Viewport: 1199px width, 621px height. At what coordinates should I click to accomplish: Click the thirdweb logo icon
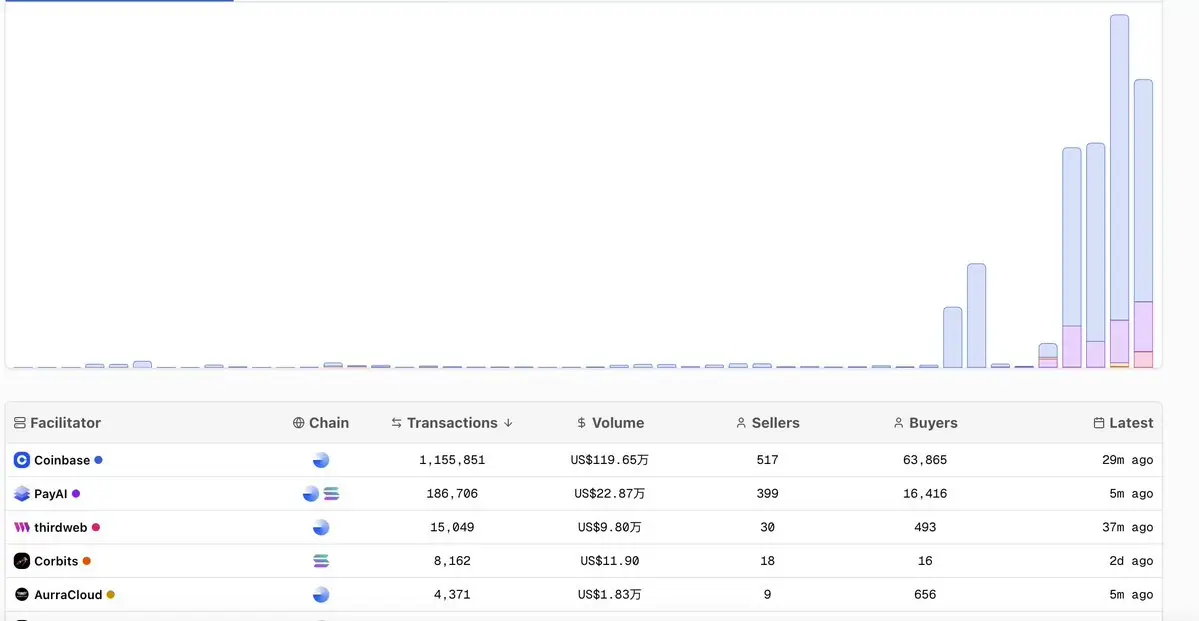click(x=21, y=528)
